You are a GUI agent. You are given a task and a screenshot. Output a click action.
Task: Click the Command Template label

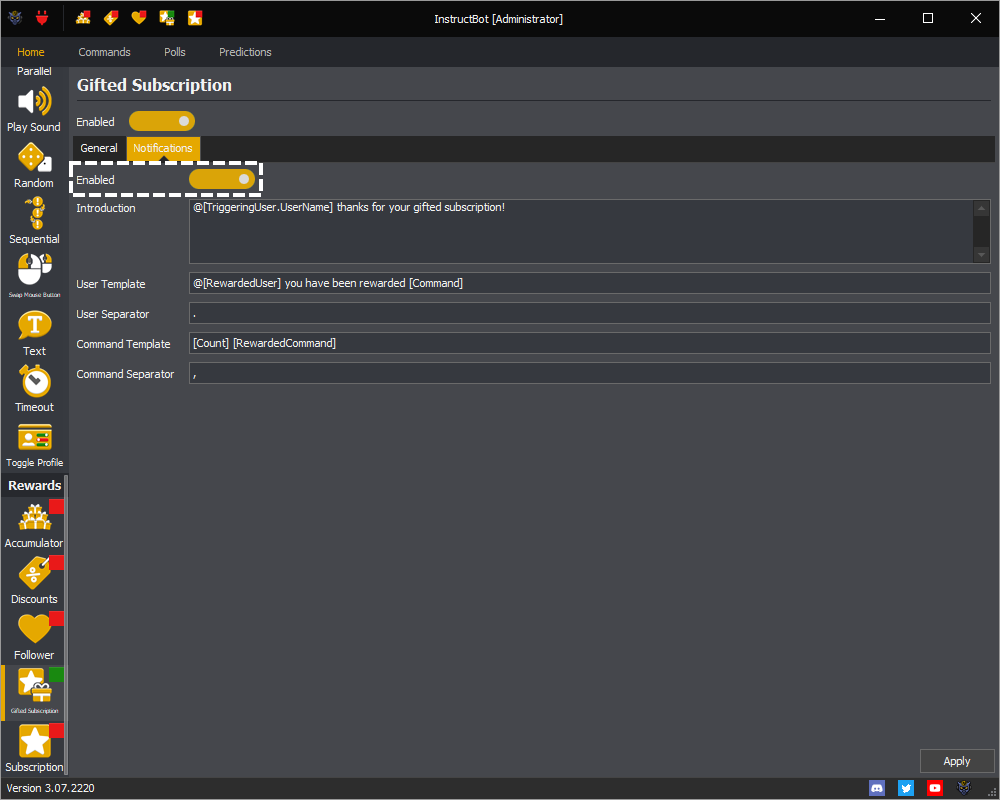point(124,344)
